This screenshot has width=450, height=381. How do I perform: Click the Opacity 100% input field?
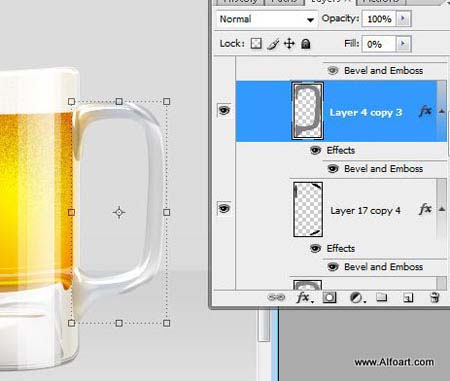[x=379, y=19]
